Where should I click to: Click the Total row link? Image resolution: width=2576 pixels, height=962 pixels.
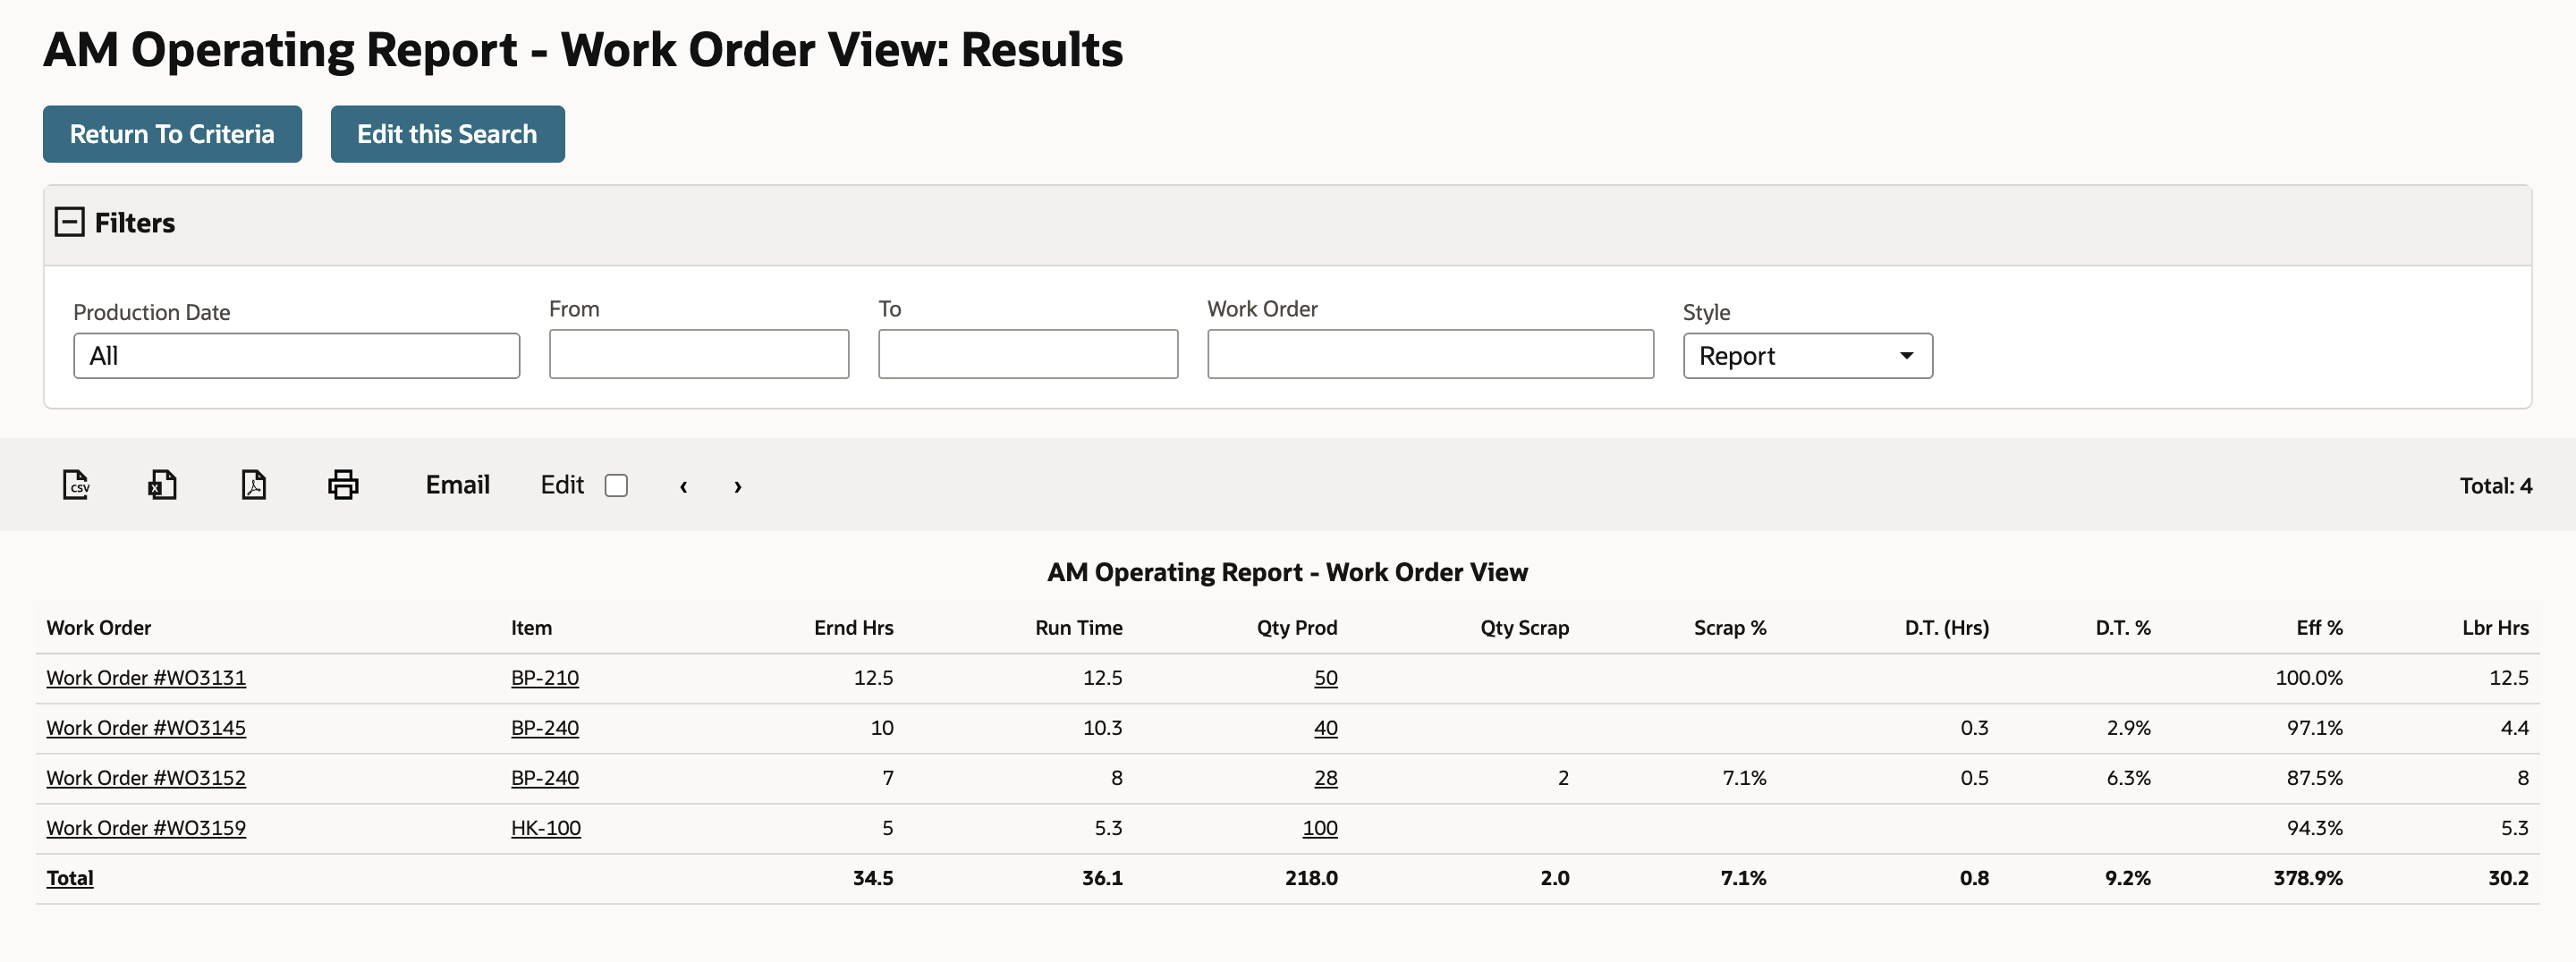coord(70,878)
